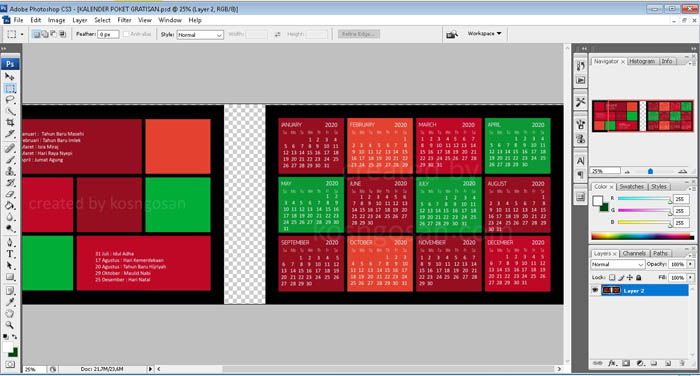Open the Opacity slider arrow
The width and height of the screenshot is (700, 376).
pos(691,264)
